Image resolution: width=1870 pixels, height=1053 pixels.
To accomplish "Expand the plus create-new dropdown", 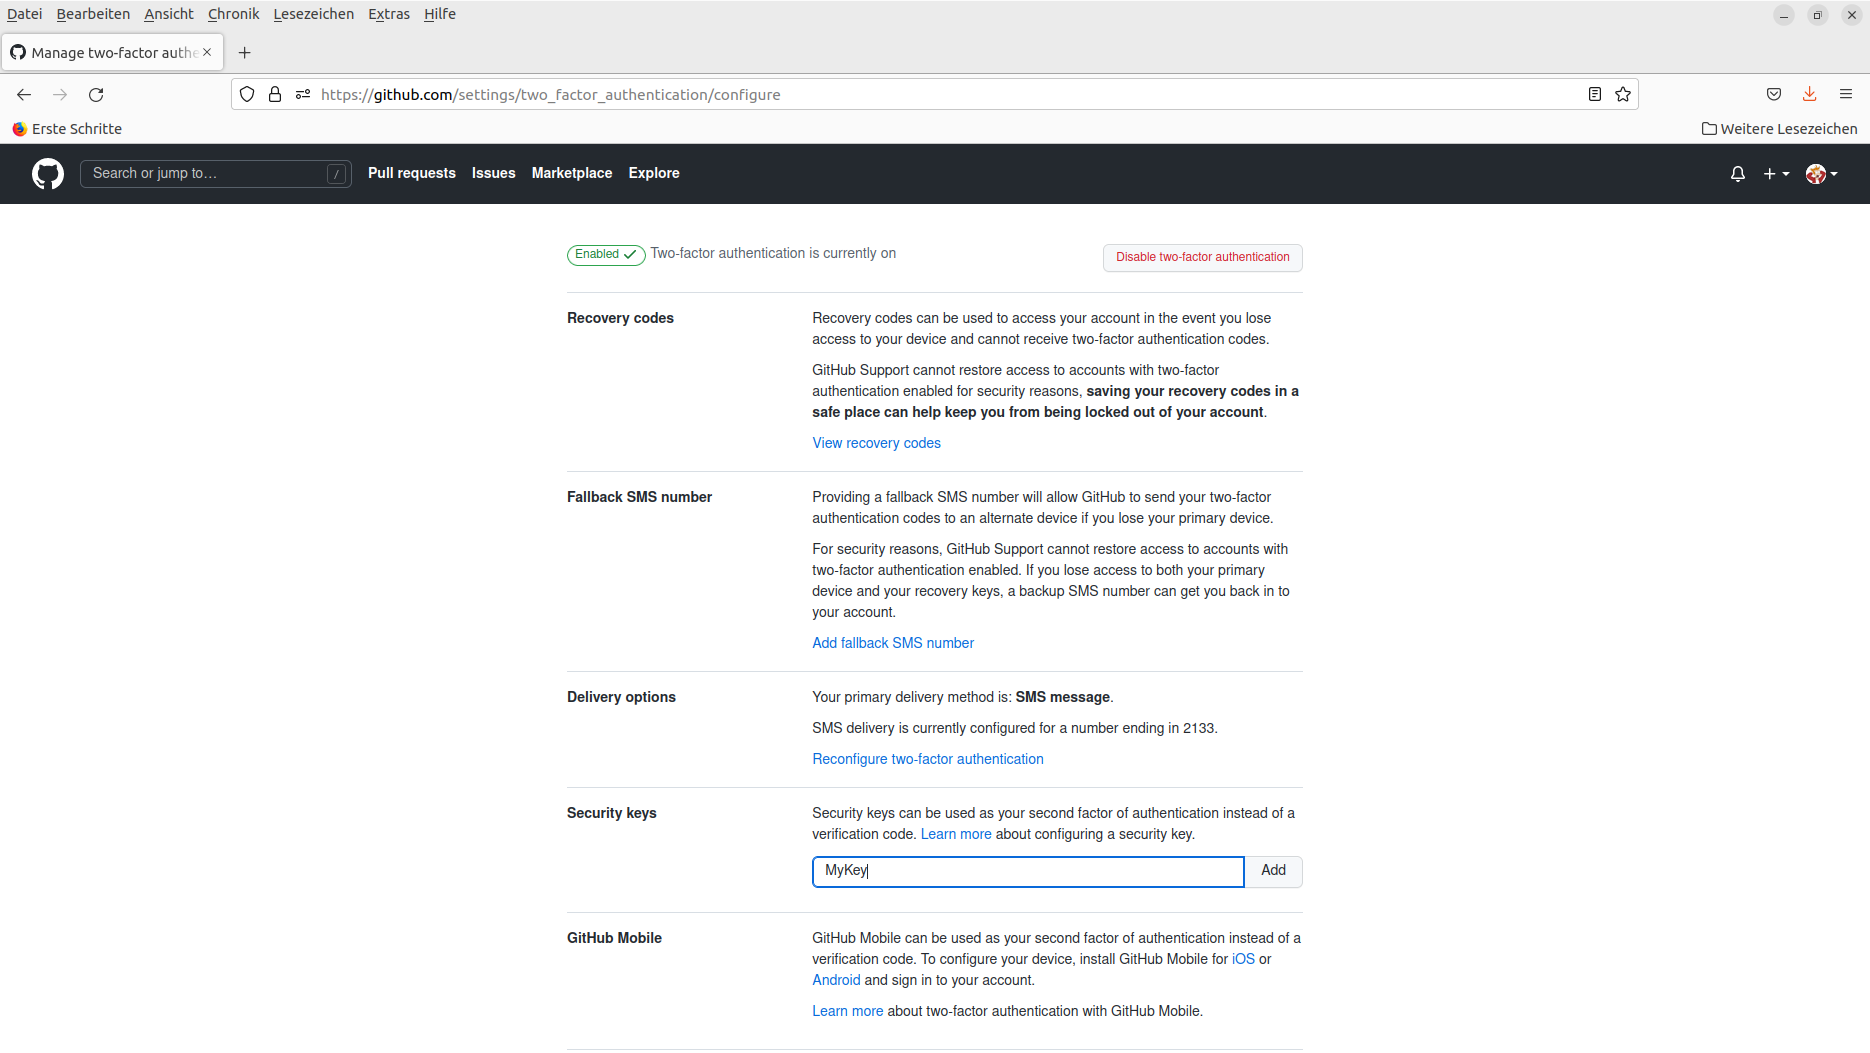I will [1777, 174].
